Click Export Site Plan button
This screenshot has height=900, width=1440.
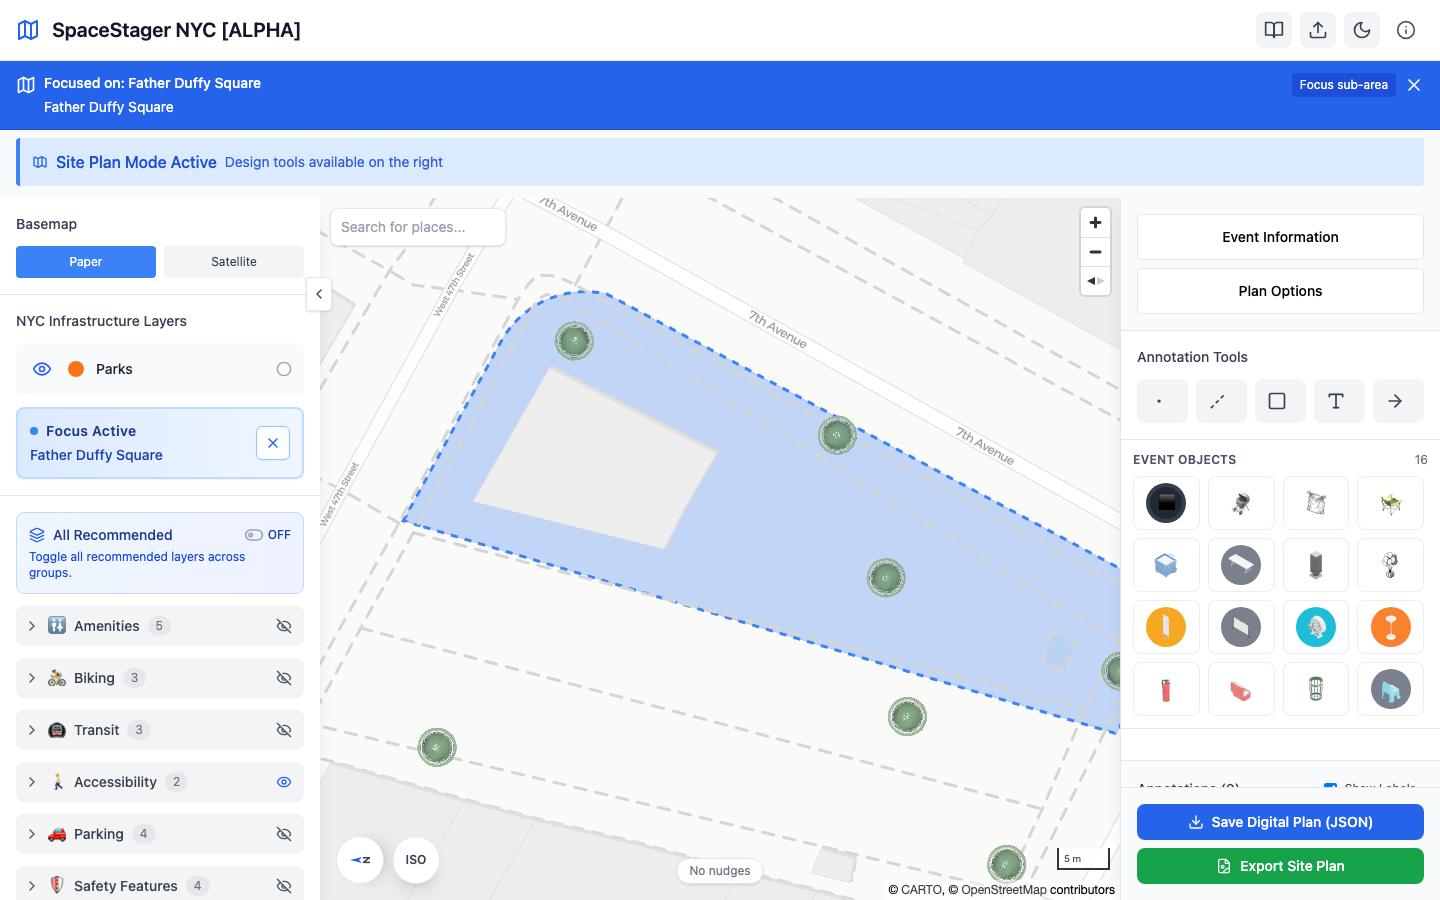click(1280, 866)
